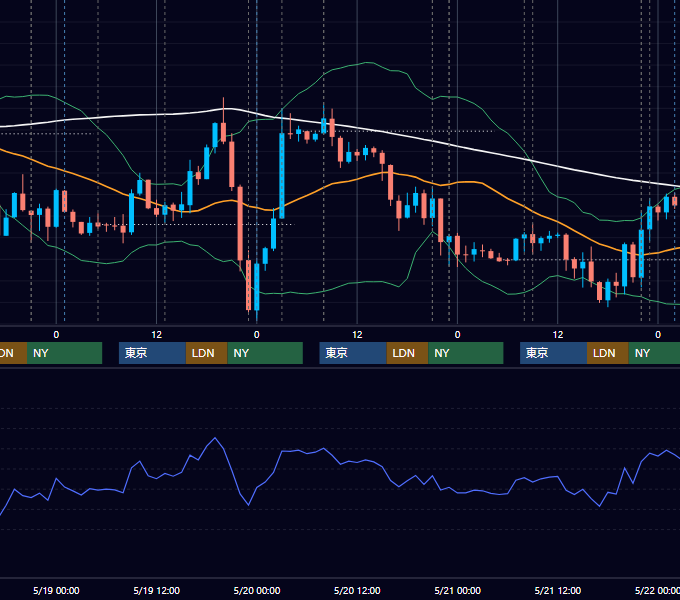Click the 5/19 12:00 date label

[x=157, y=590]
